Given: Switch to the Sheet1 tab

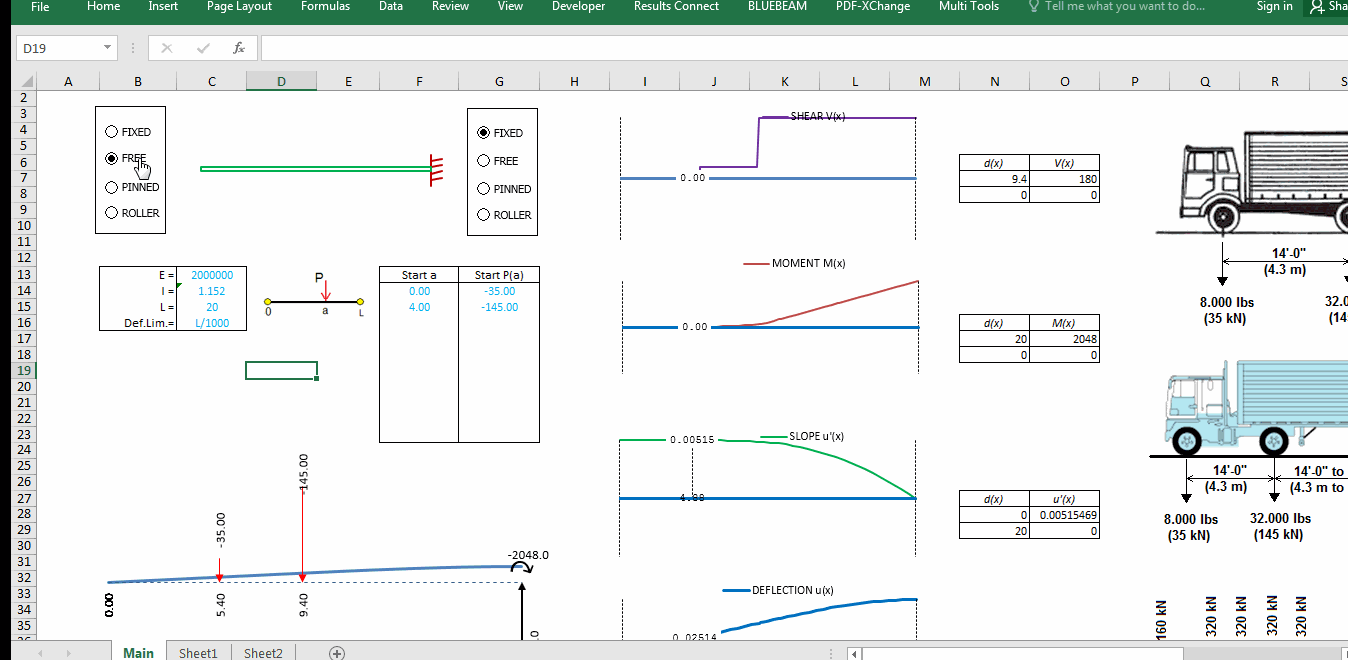Looking at the screenshot, I should click(198, 653).
